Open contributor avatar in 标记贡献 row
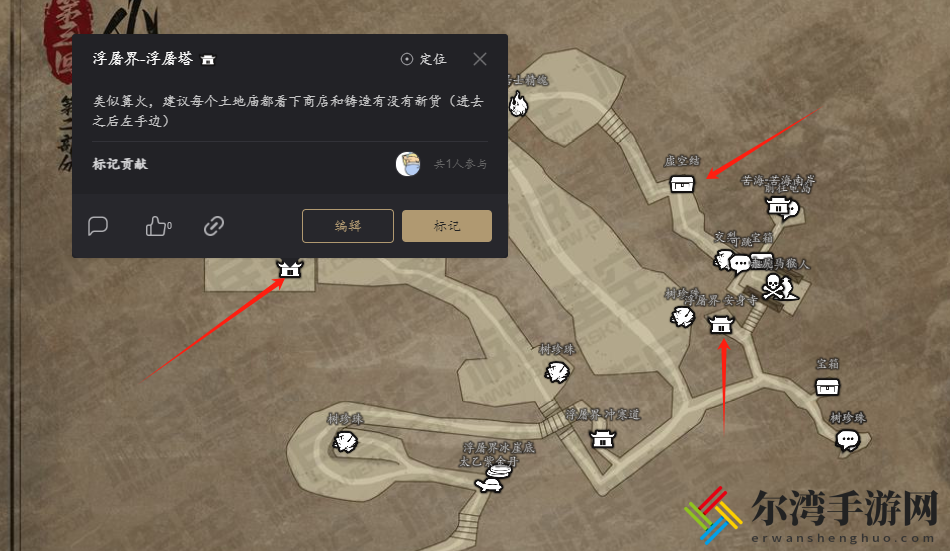The image size is (950, 551). tap(408, 164)
